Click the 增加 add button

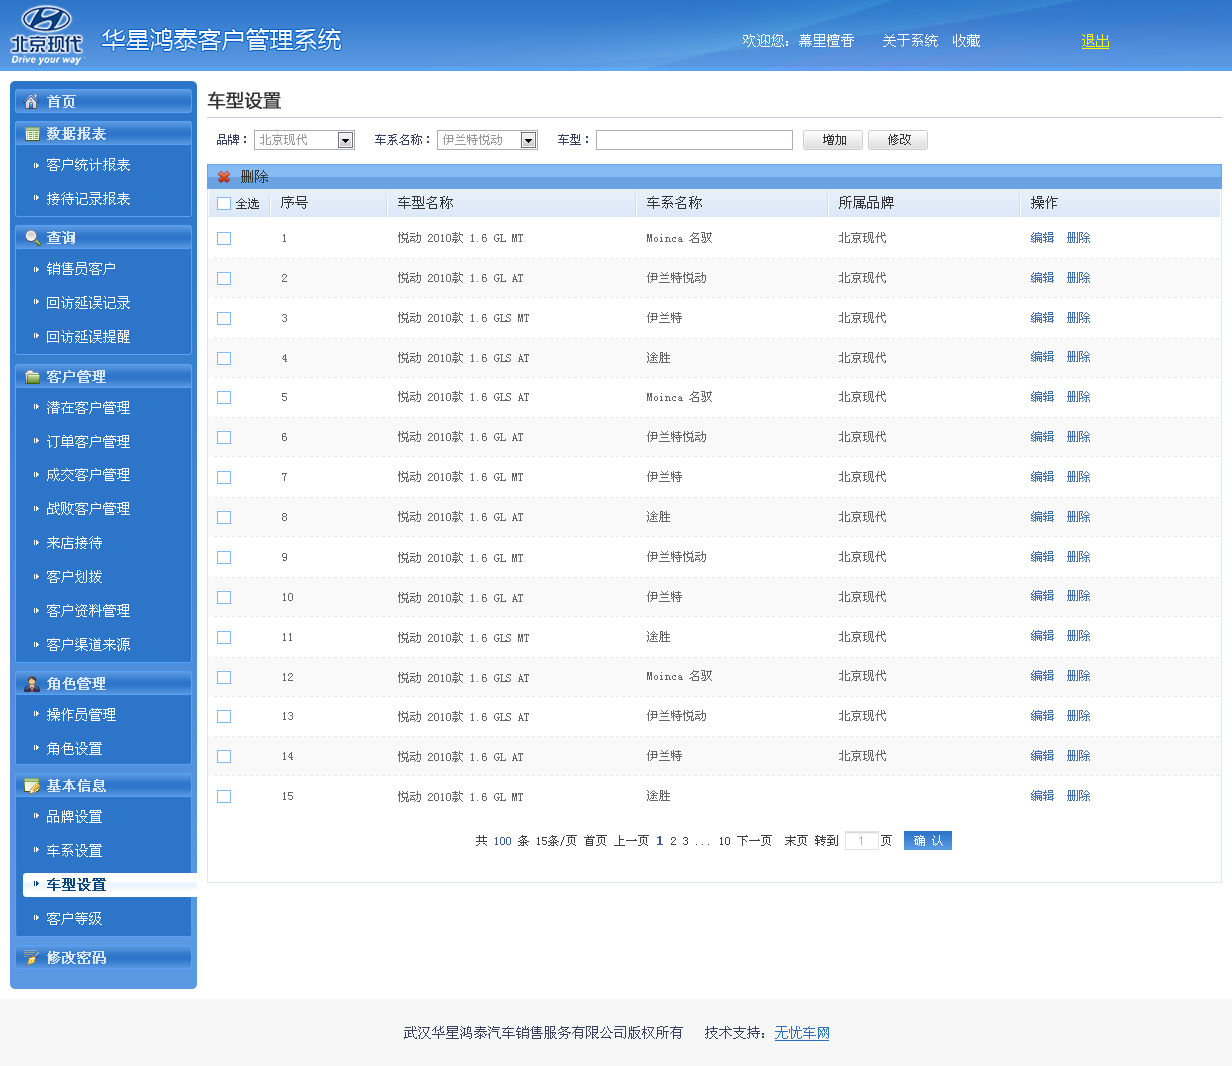tap(834, 140)
